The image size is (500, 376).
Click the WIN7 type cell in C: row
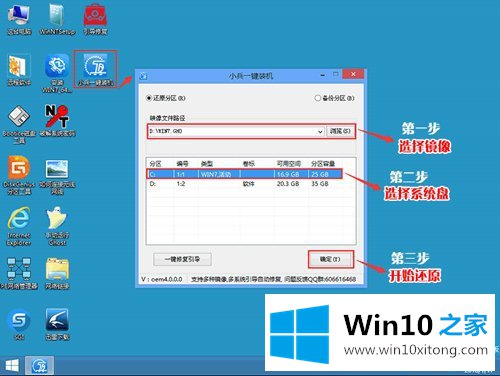click(216, 174)
